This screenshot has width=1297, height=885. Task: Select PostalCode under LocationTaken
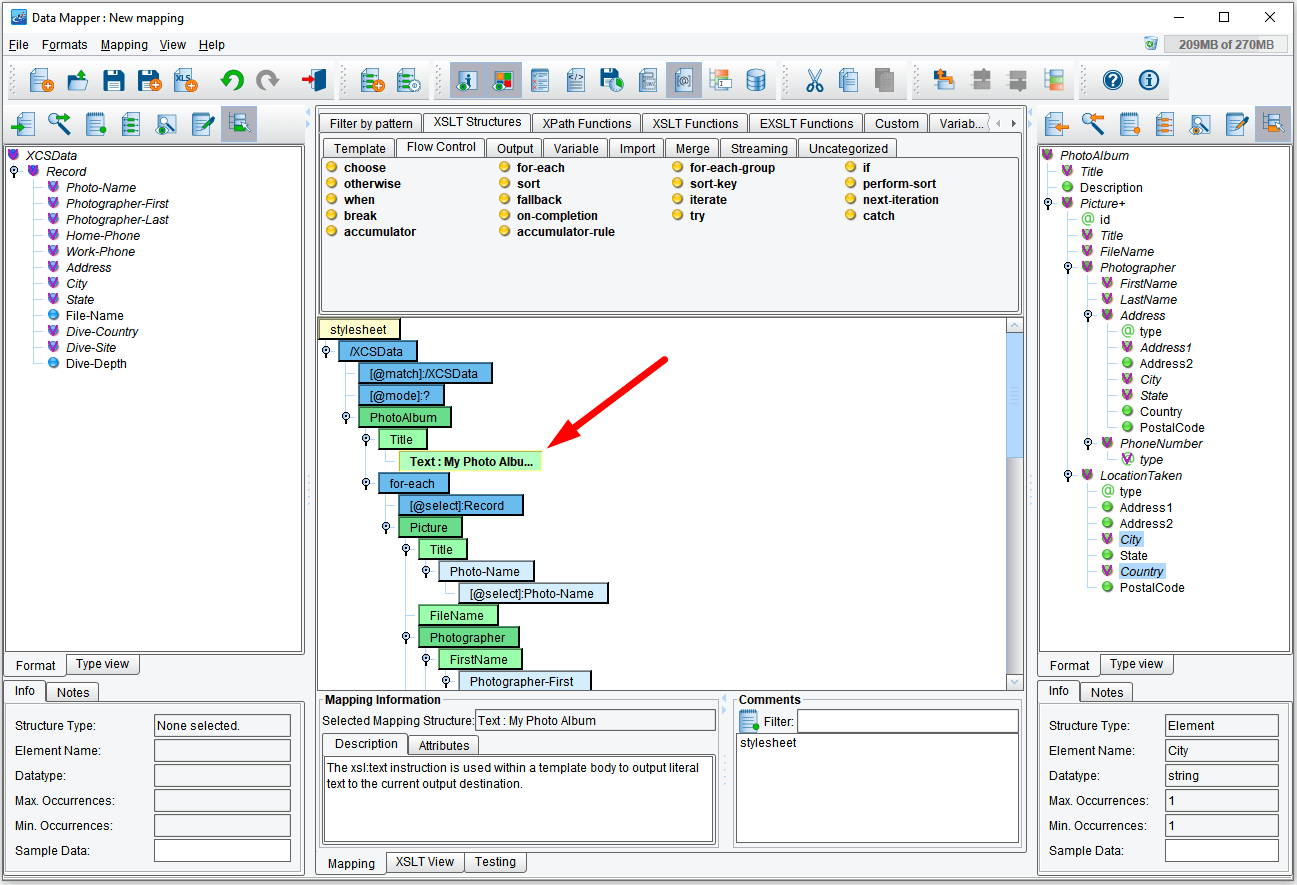(x=1152, y=588)
